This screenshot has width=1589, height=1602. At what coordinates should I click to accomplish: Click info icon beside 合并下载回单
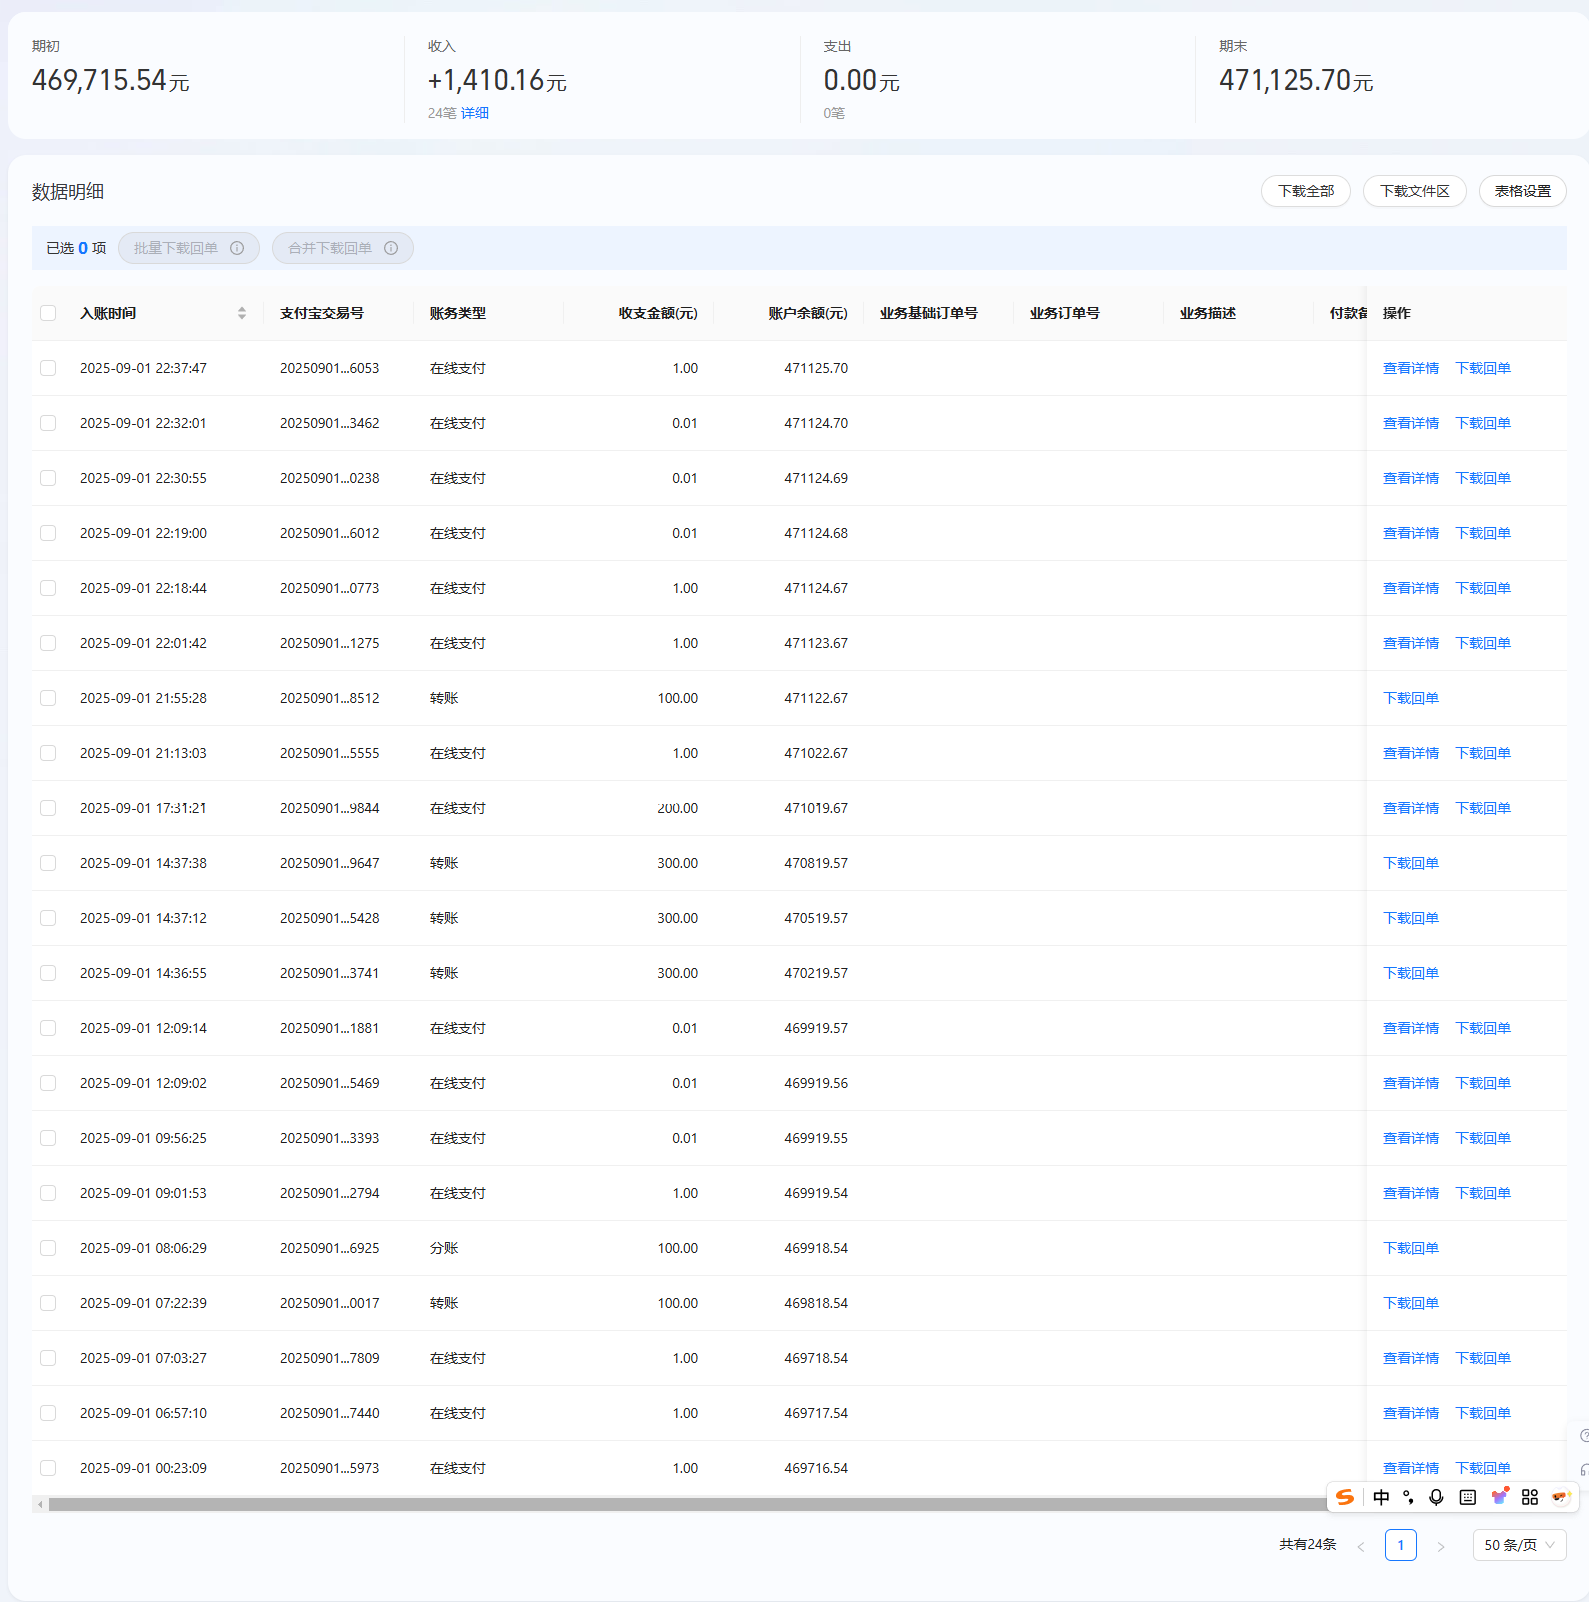click(x=391, y=248)
